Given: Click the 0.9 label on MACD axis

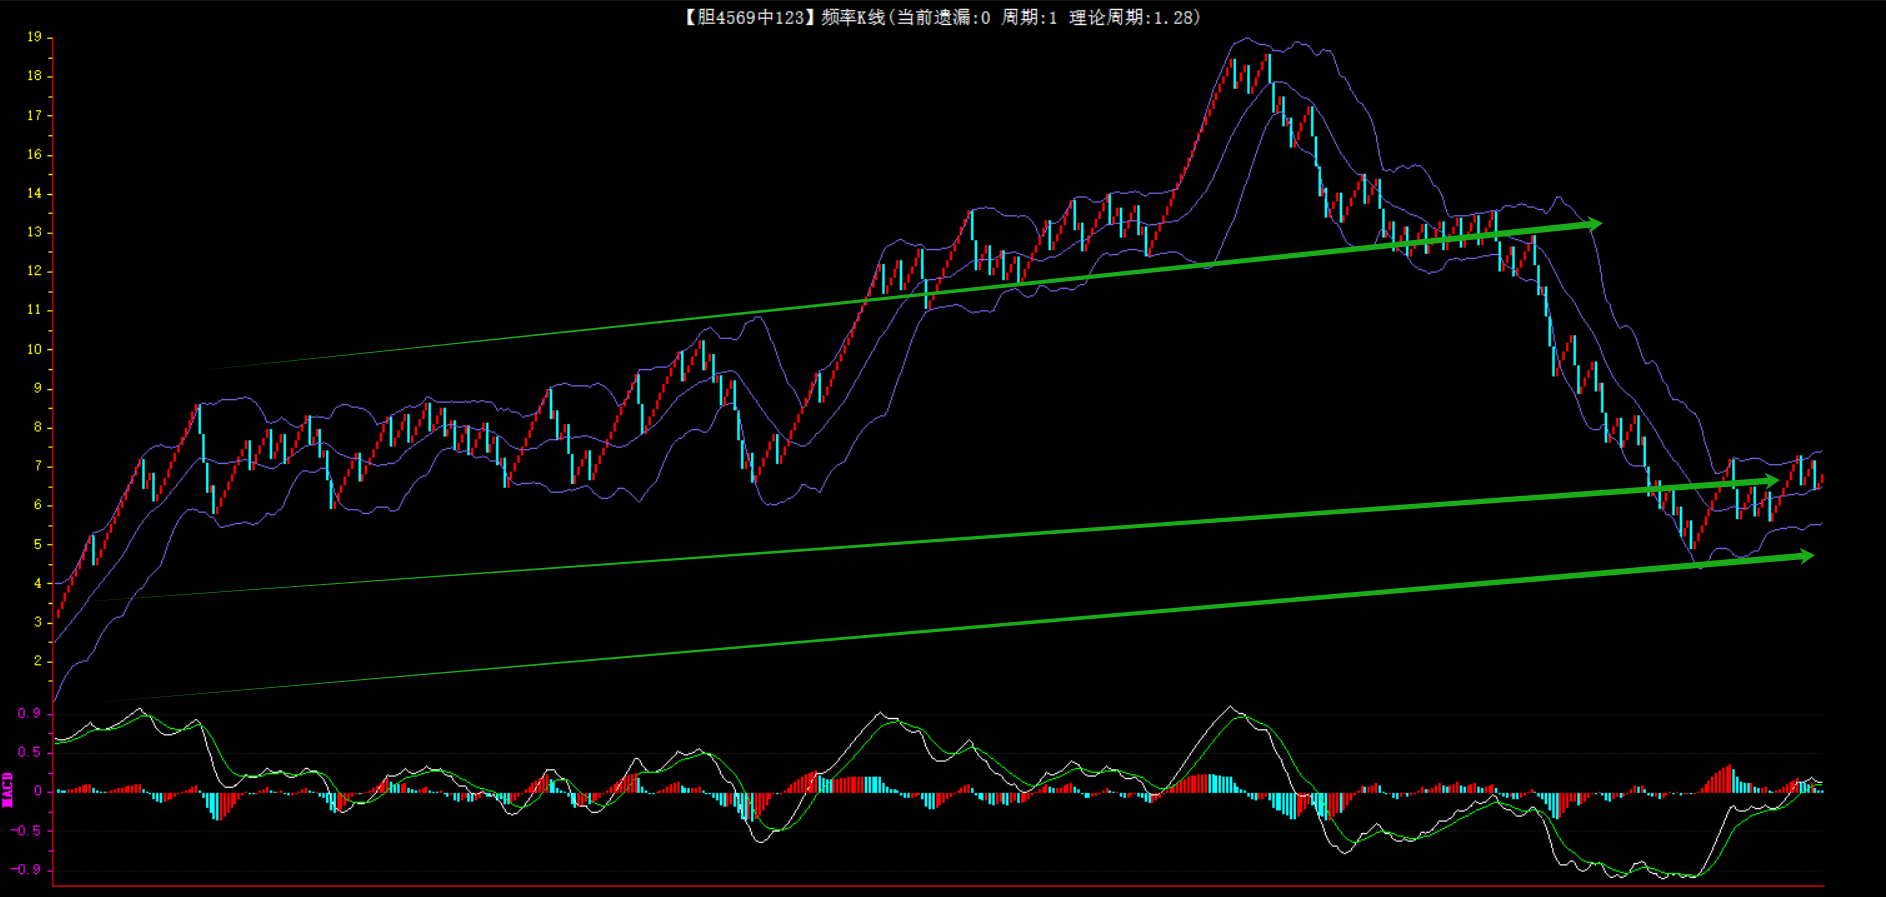Looking at the screenshot, I should pyautogui.click(x=30, y=713).
